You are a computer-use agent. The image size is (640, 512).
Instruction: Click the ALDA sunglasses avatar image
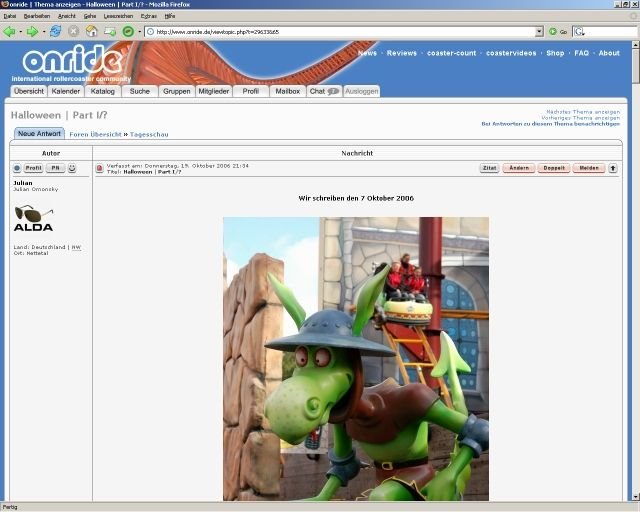click(x=34, y=218)
